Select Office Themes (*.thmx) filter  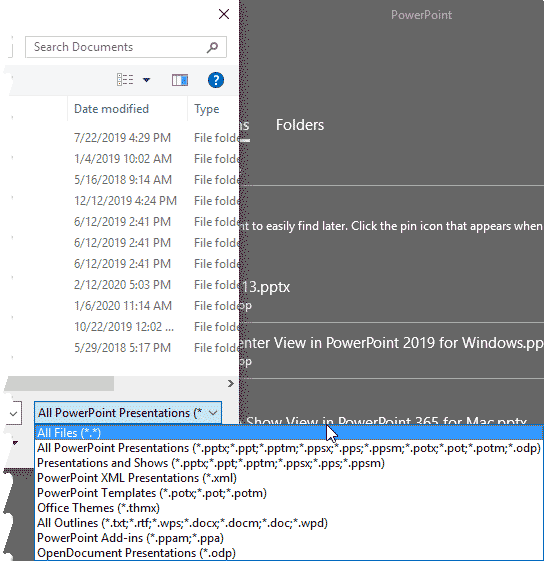tap(289, 508)
